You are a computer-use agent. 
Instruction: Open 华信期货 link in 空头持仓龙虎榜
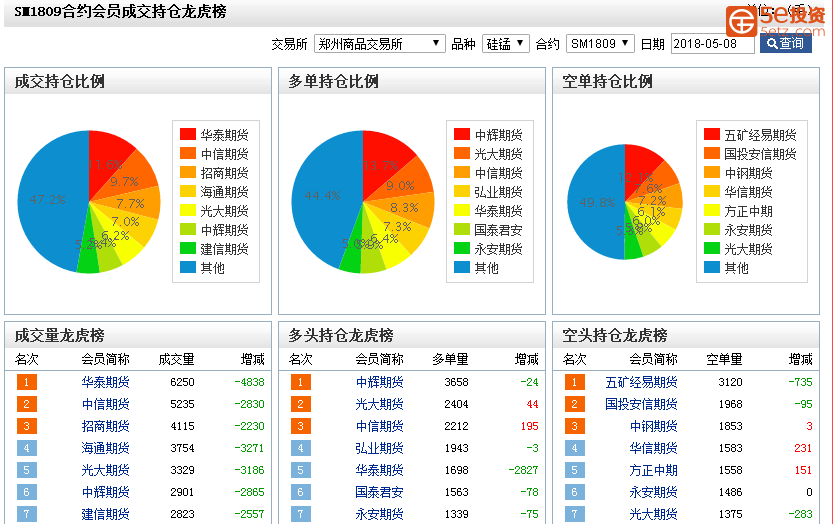653,448
